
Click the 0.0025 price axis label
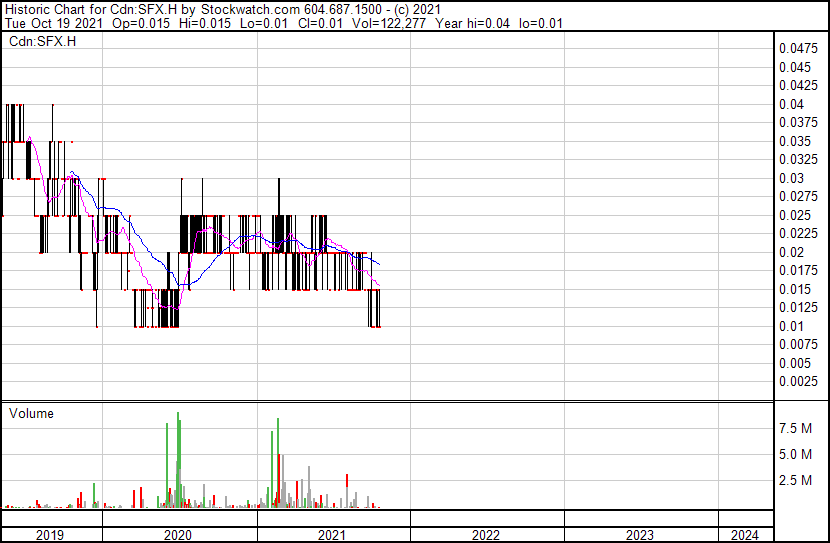click(800, 381)
